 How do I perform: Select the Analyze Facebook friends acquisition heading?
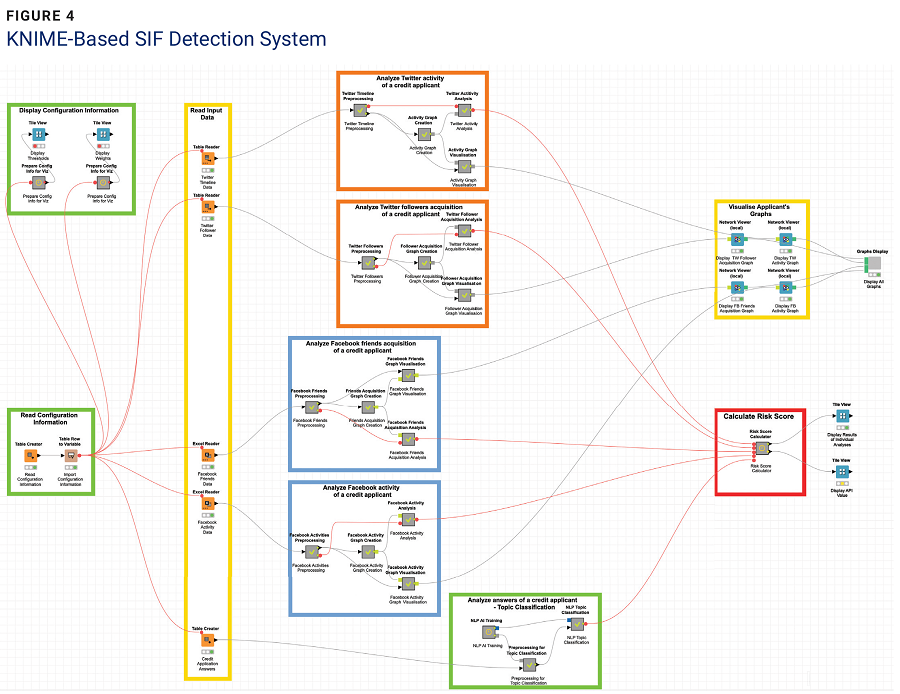coord(362,347)
